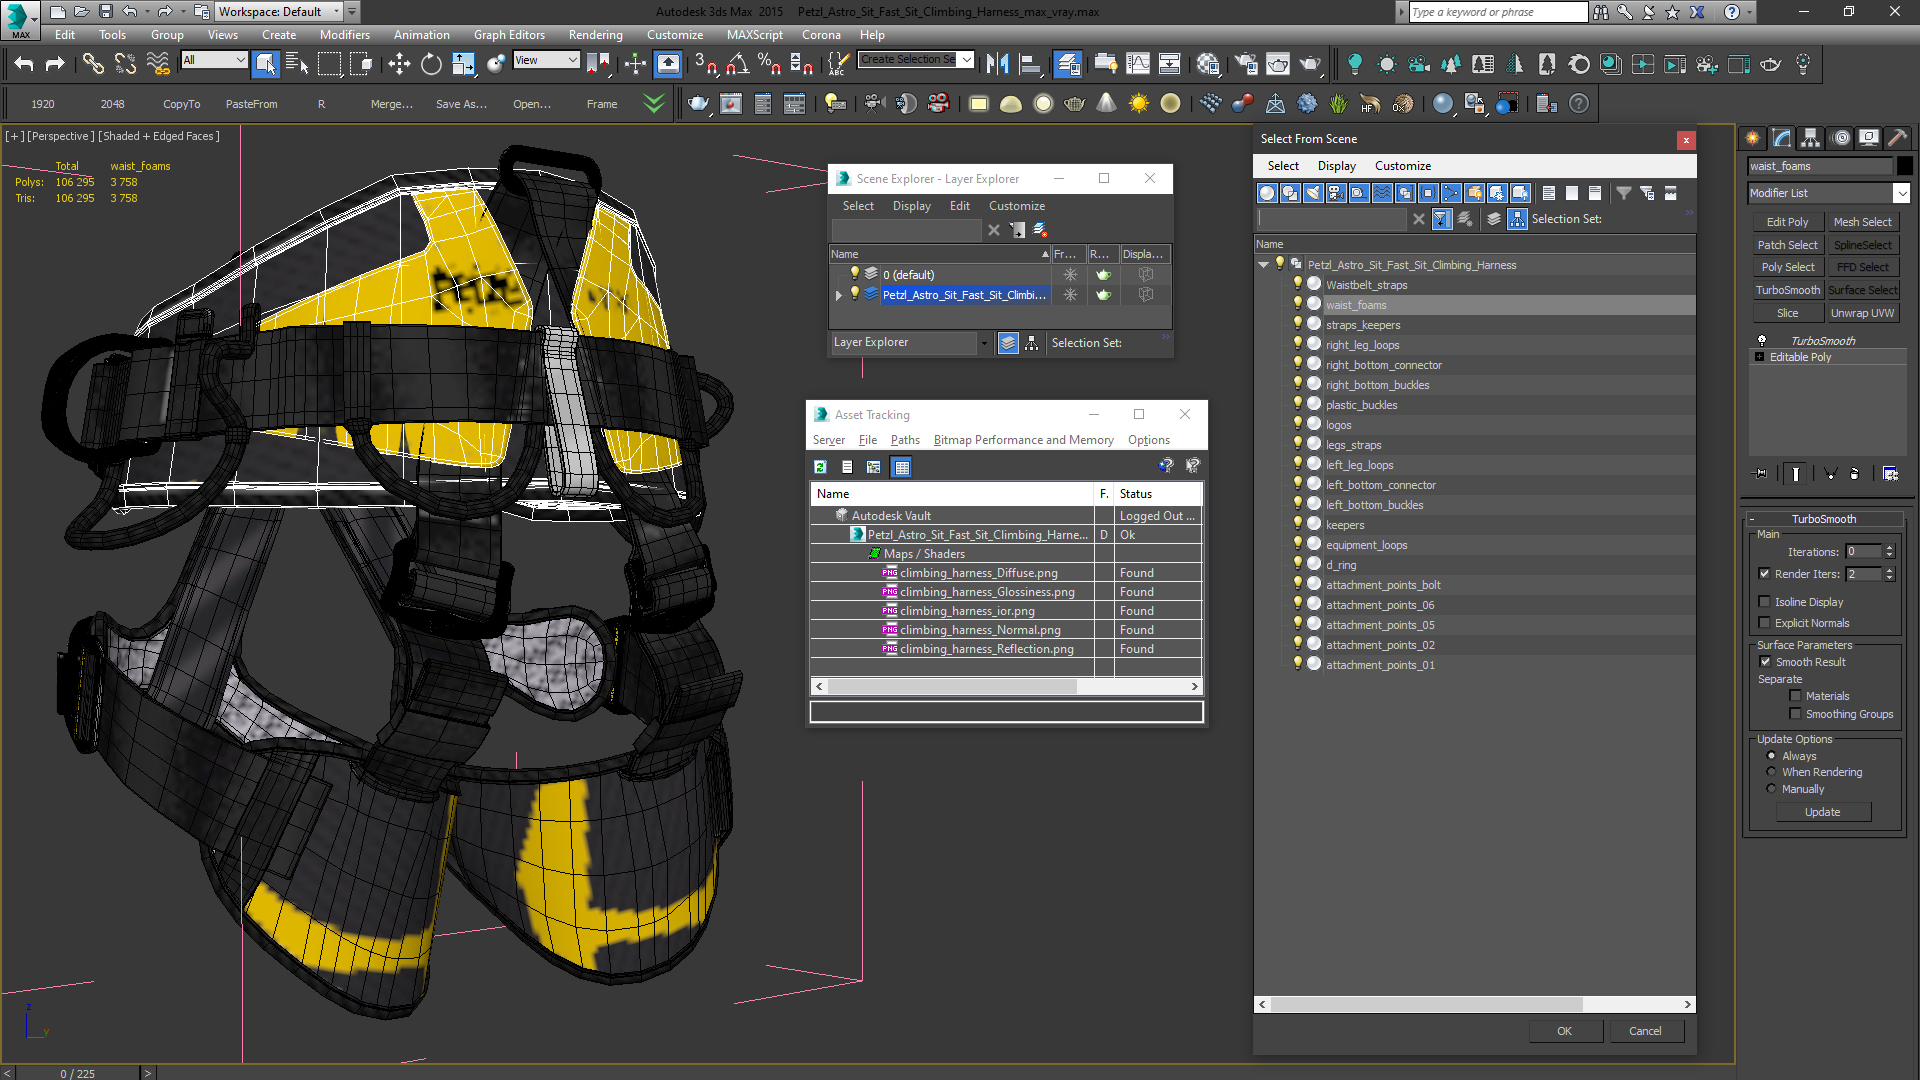The image size is (1920, 1080).
Task: Click the Asset Tracking table view icon
Action: pyautogui.click(x=901, y=467)
